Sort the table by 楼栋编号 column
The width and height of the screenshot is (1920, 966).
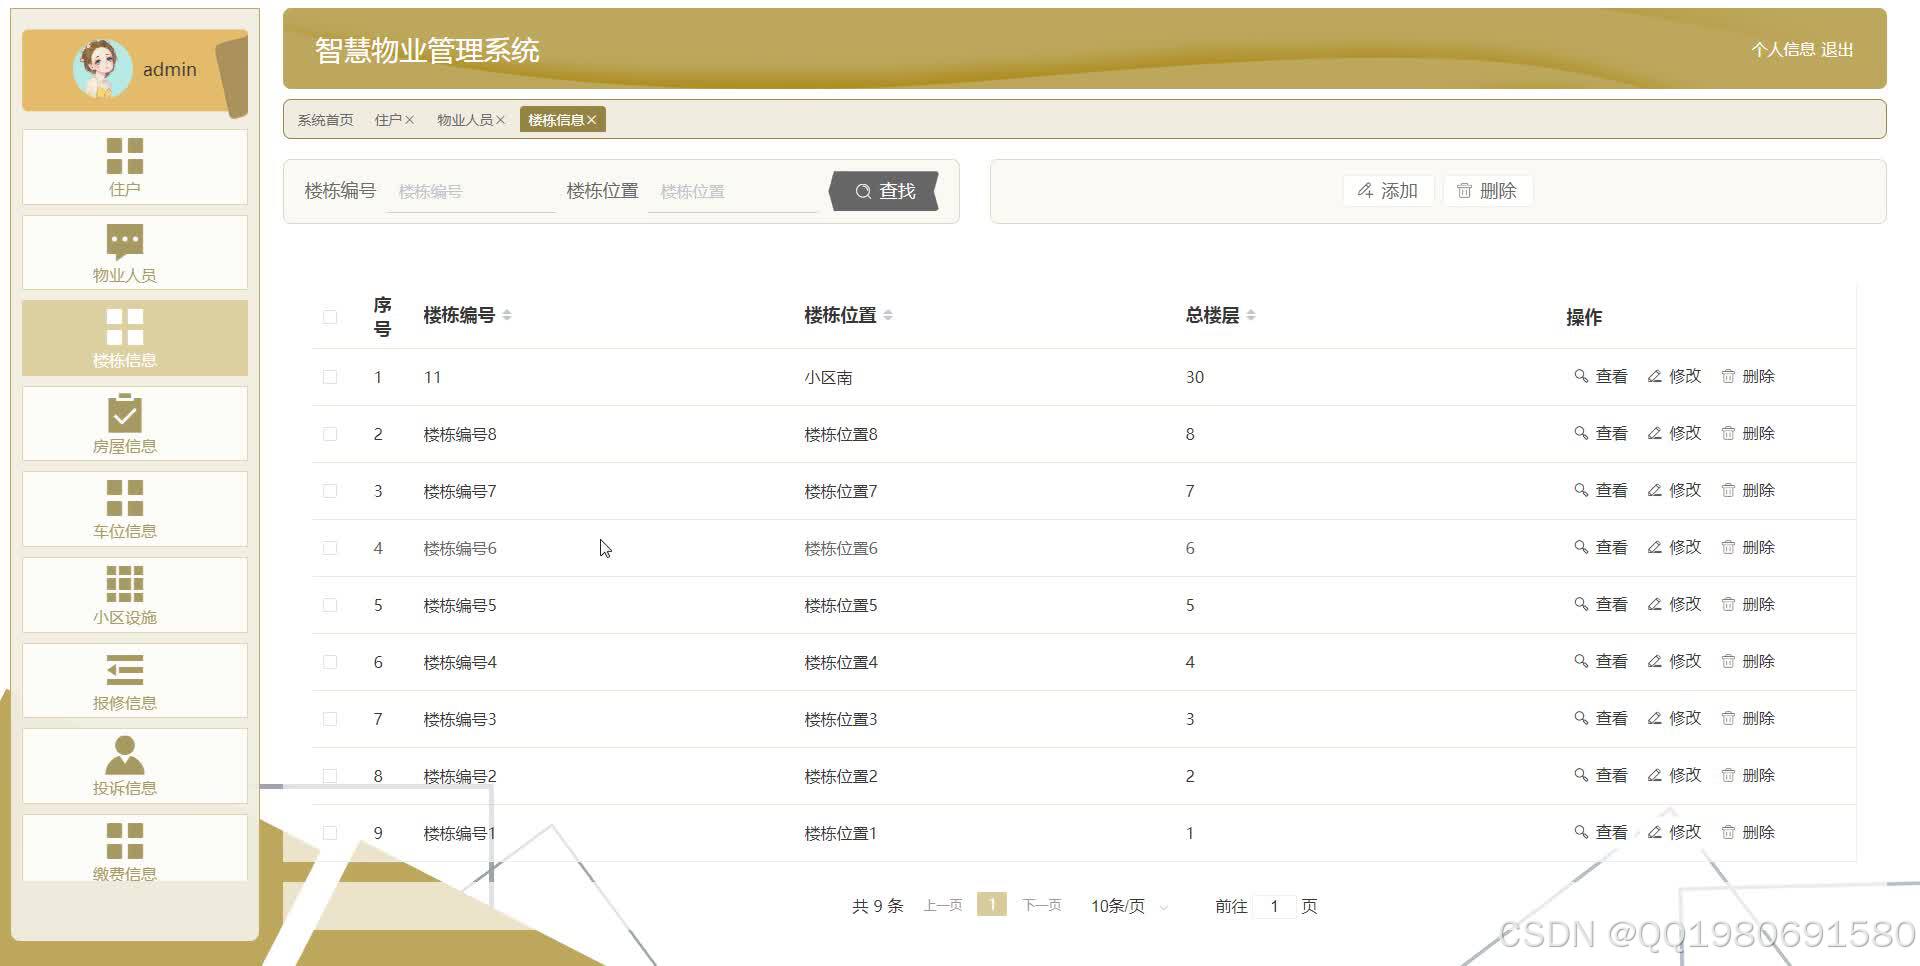point(508,314)
